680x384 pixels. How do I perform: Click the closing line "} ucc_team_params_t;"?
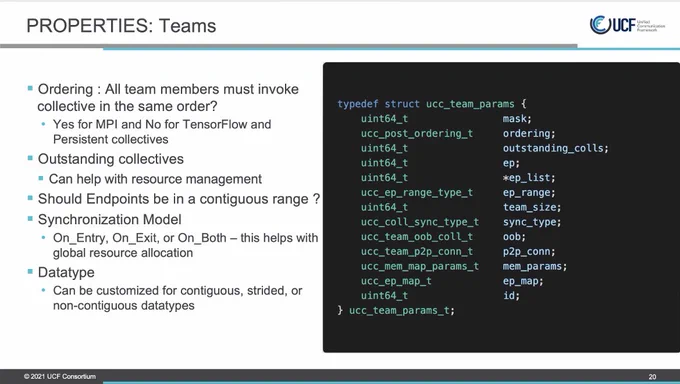[396, 311]
